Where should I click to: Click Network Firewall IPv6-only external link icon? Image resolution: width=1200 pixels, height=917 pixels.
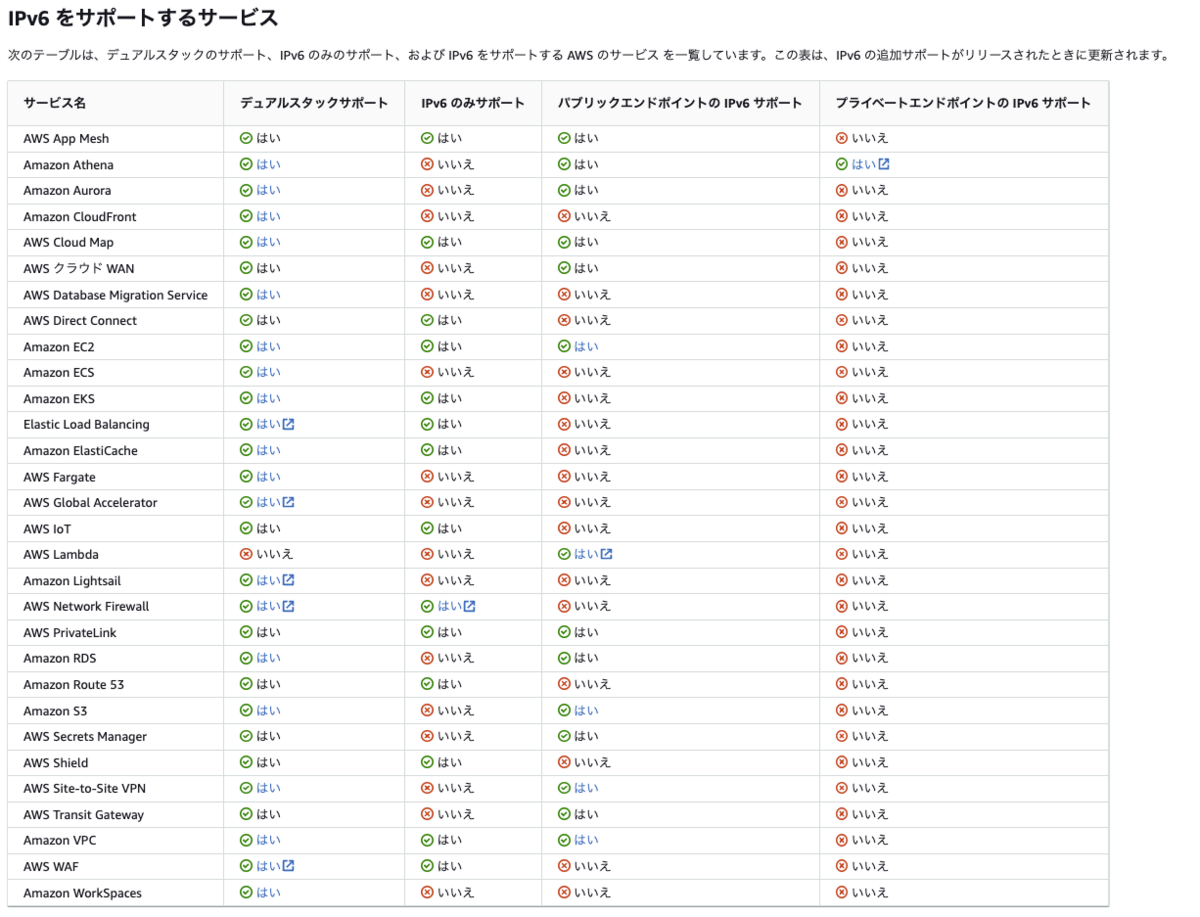[470, 606]
